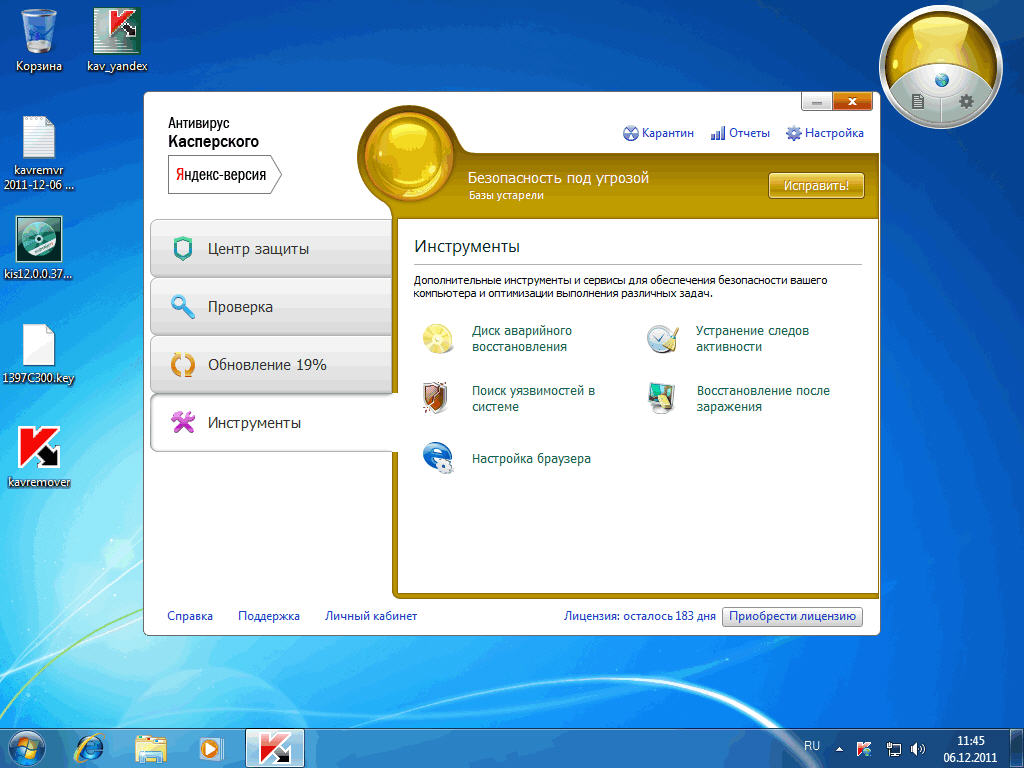Image resolution: width=1024 pixels, height=768 pixels.
Task: Click the magnifier icon of Проверка
Action: coord(183,307)
